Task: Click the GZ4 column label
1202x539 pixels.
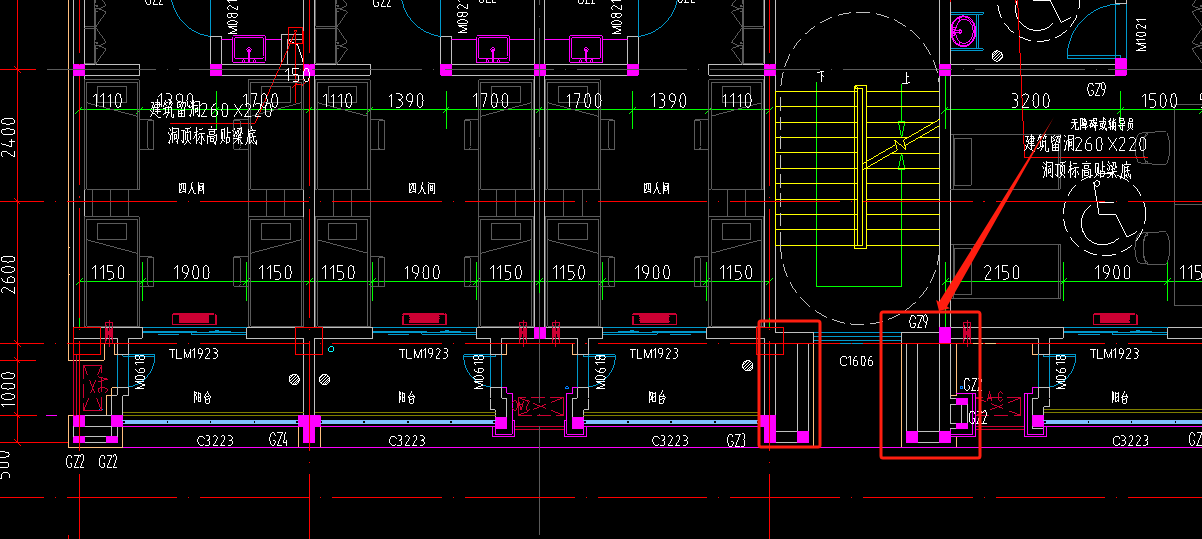Action: [x=278, y=439]
